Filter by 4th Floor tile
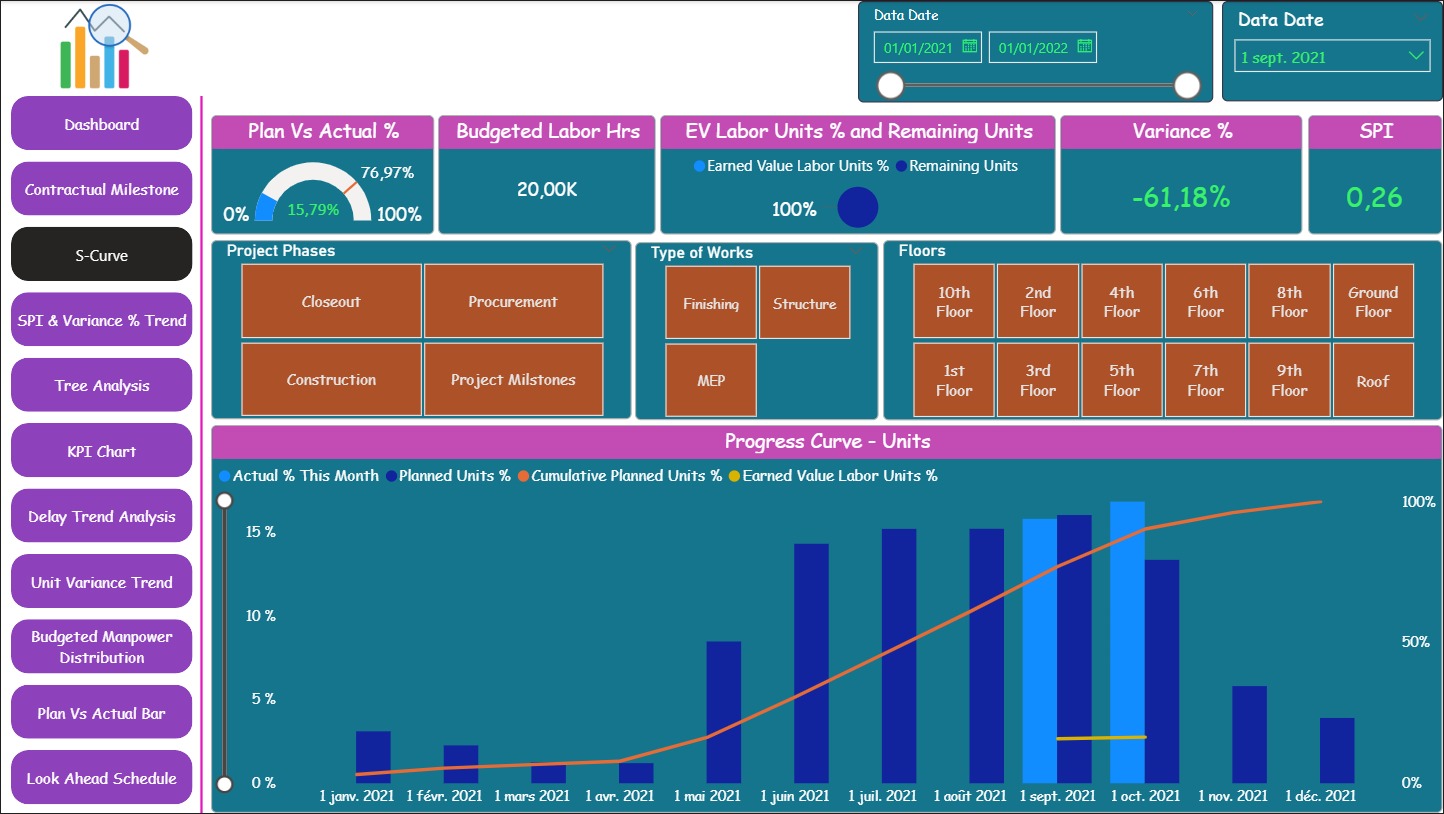The width and height of the screenshot is (1444, 814). pos(1122,301)
